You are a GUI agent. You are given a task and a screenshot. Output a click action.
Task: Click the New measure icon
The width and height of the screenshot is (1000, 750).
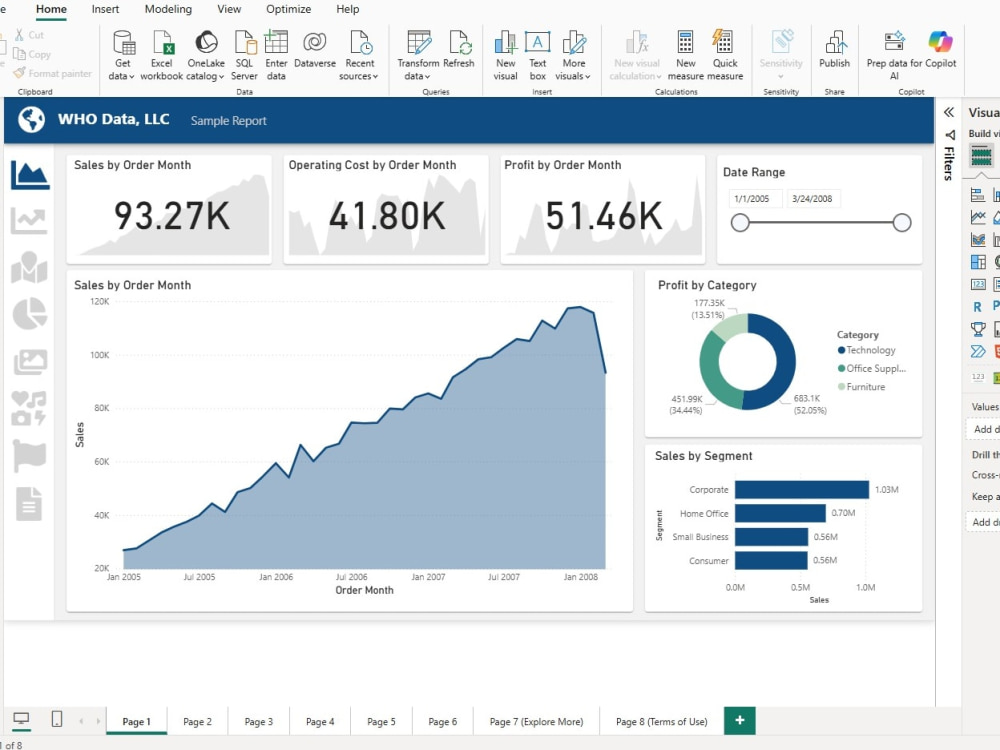click(686, 55)
